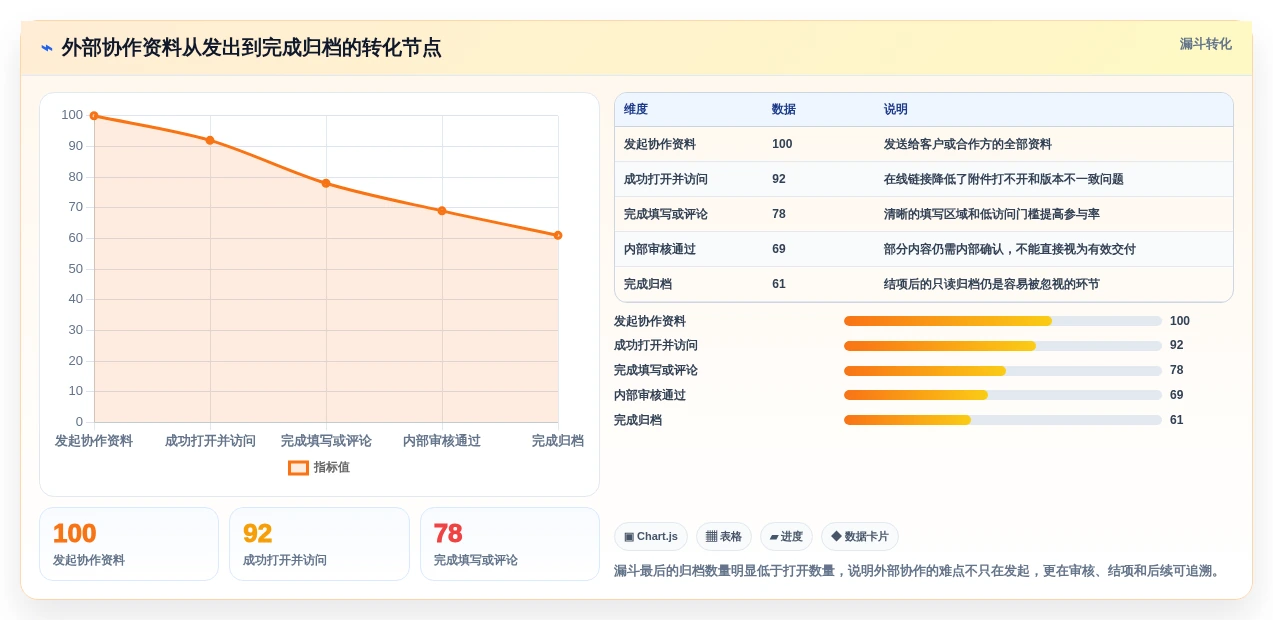This screenshot has width=1273, height=620.
Task: Click the 完成填写或评论 progress bar
Action: coord(1003,371)
